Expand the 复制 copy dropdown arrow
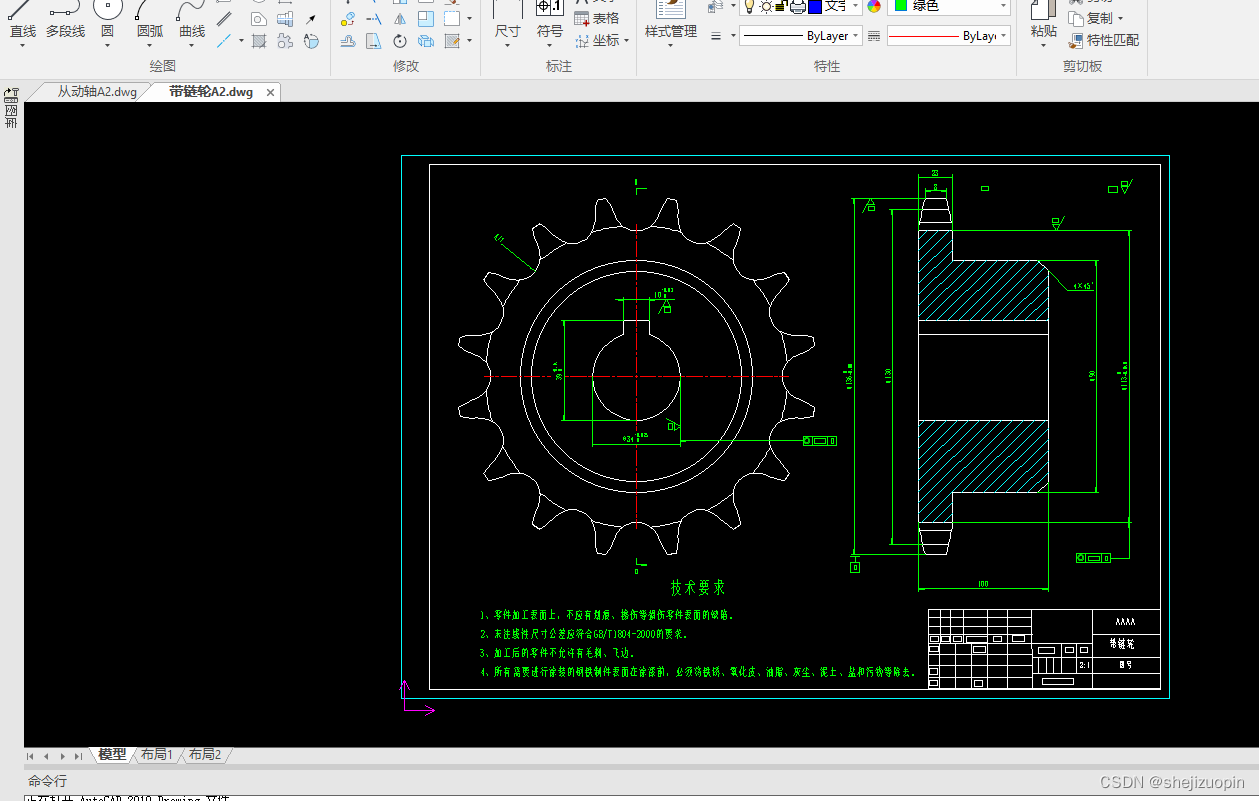Screen dimensions: 1259x801 [x=1120, y=18]
